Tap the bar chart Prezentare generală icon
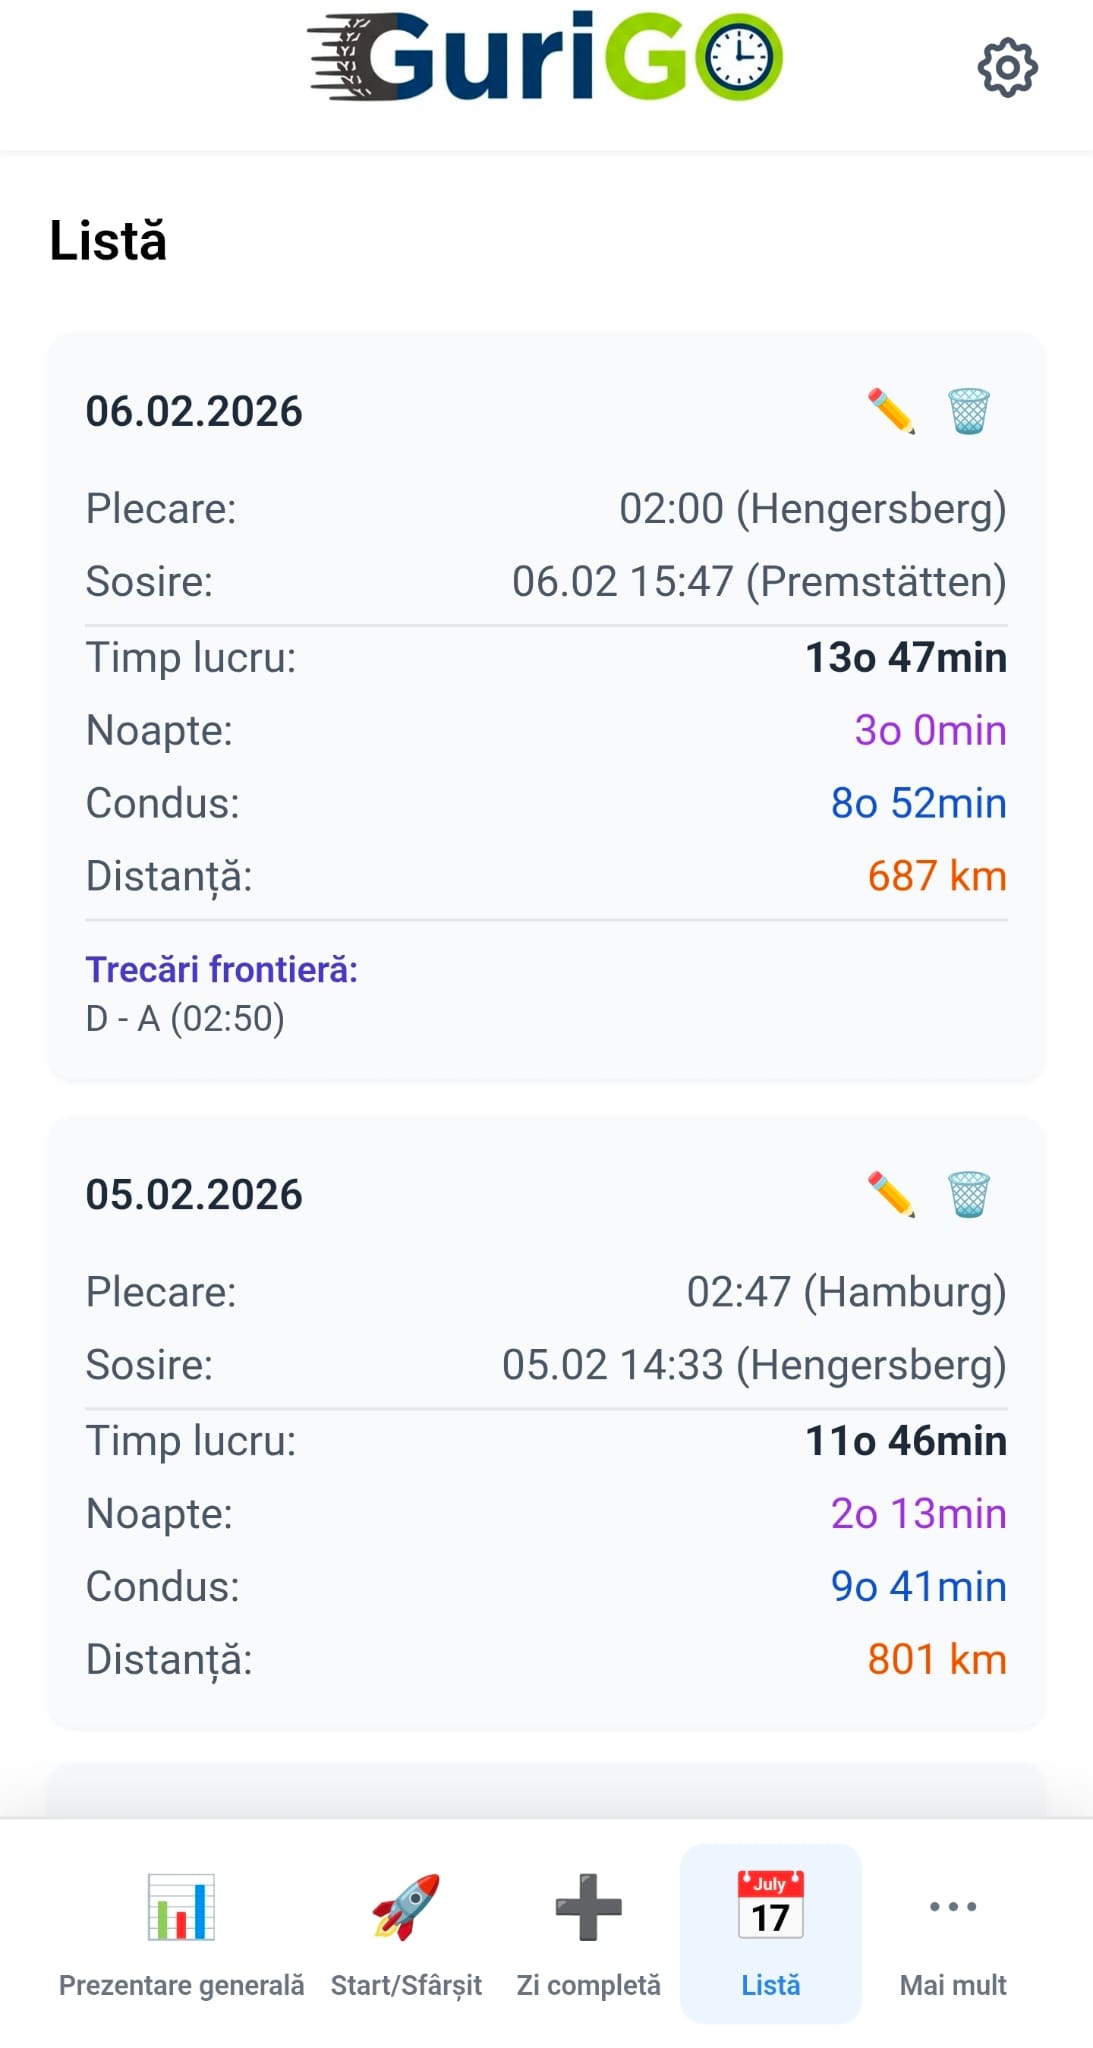The image size is (1093, 2048). pos(181,1906)
